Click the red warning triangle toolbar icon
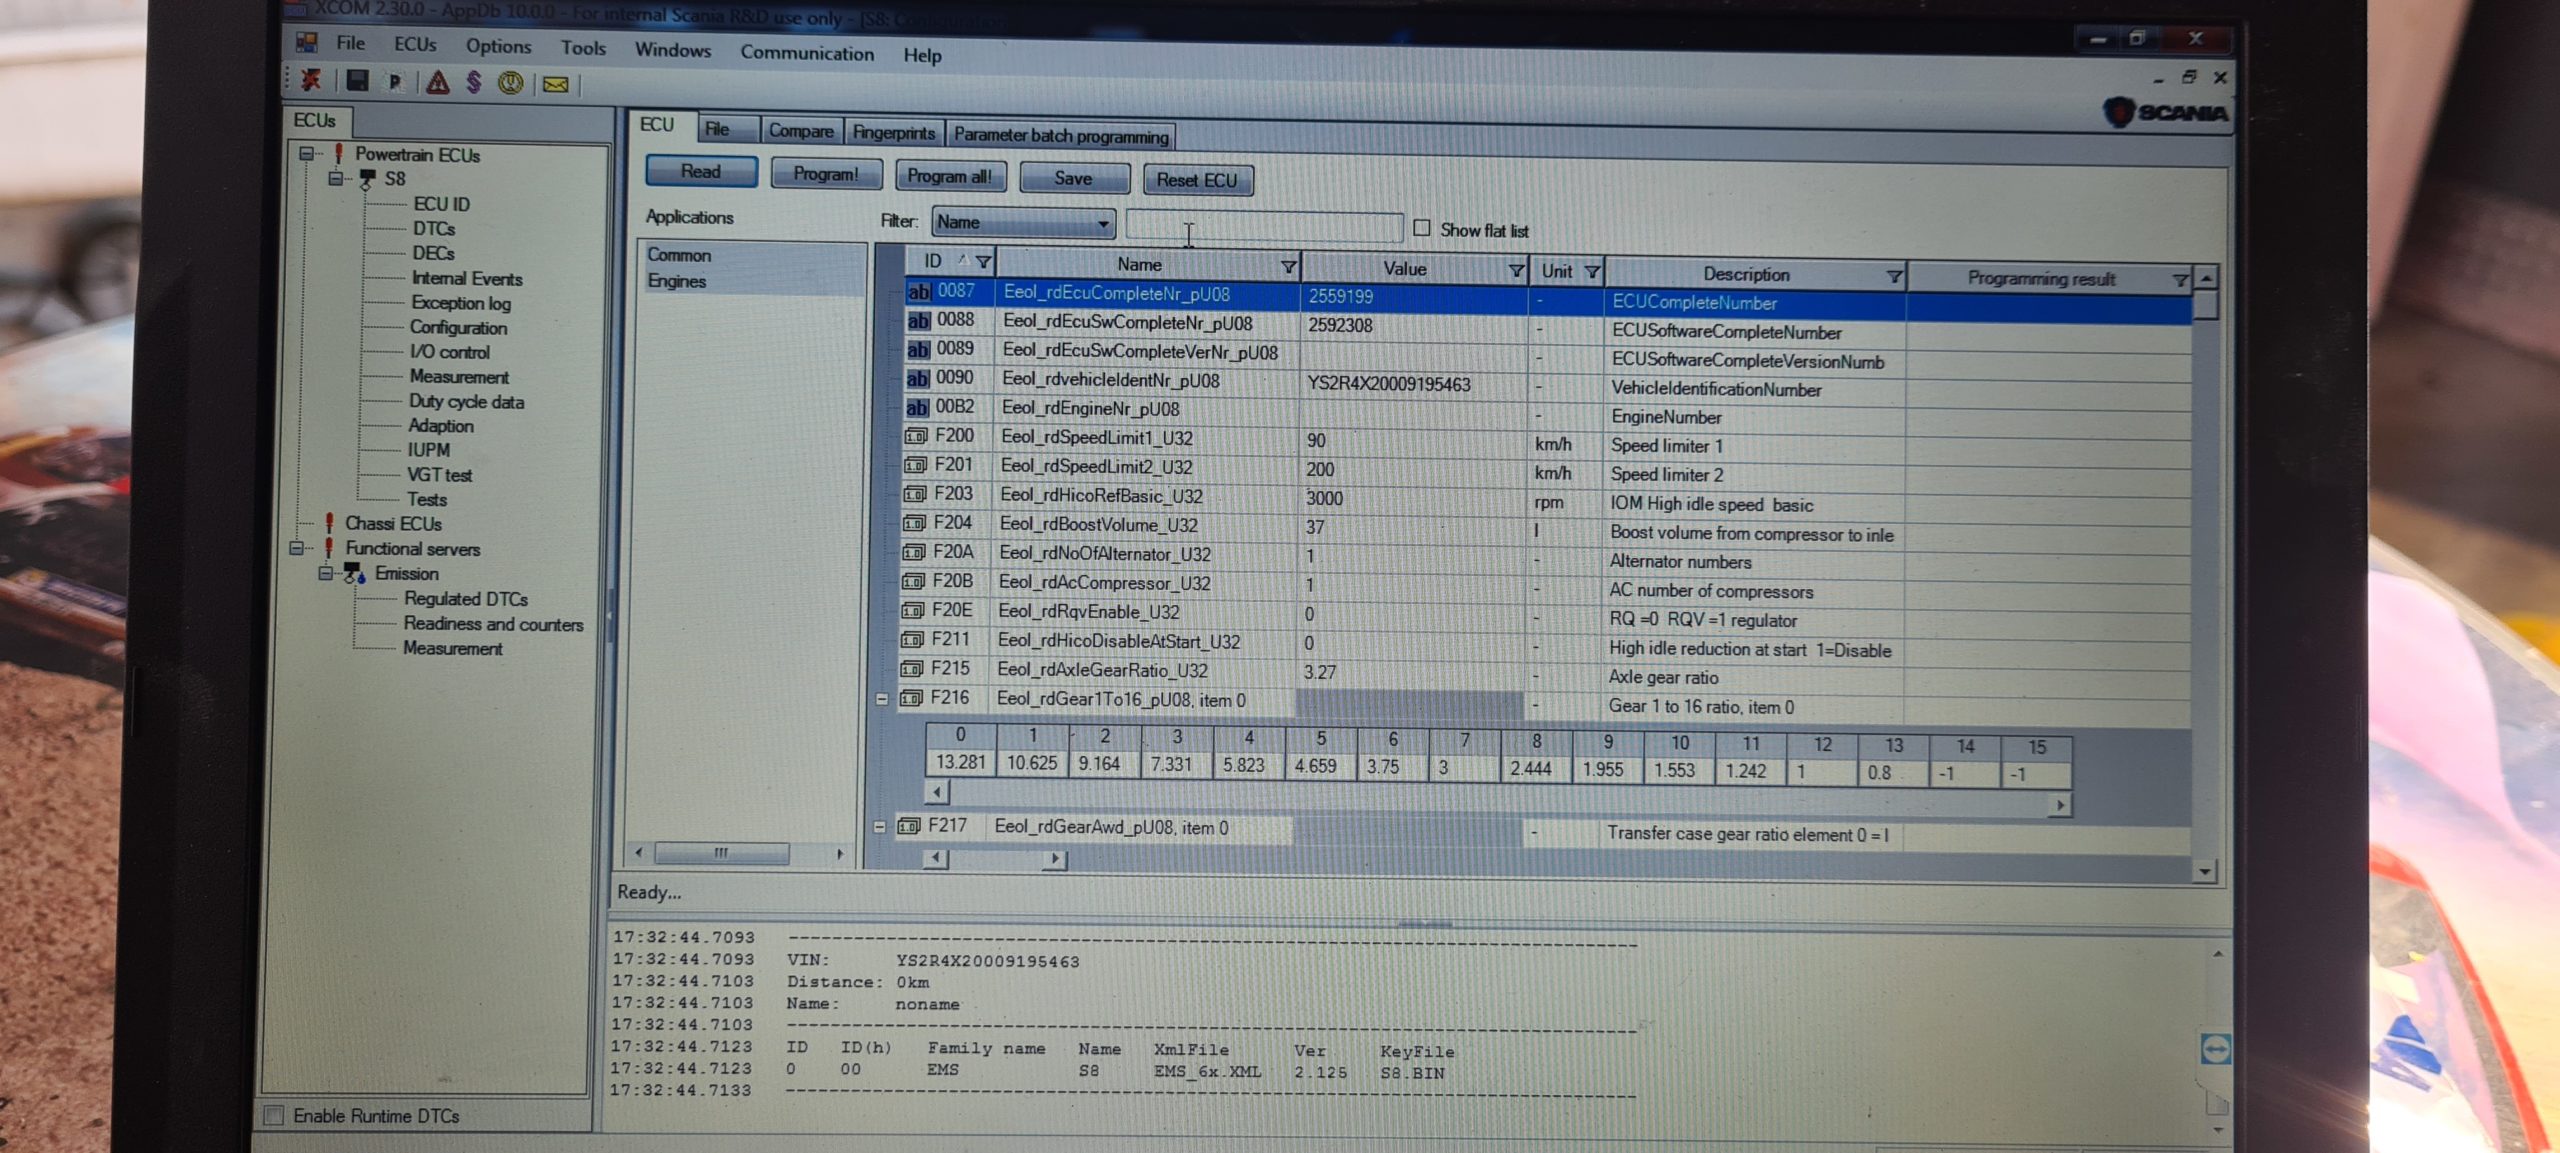Image resolution: width=2560 pixels, height=1153 pixels. (438, 82)
